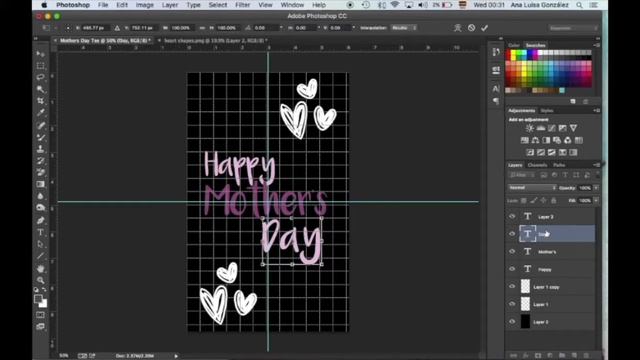
Task: Toggle lock all for layer
Action: 553,200
